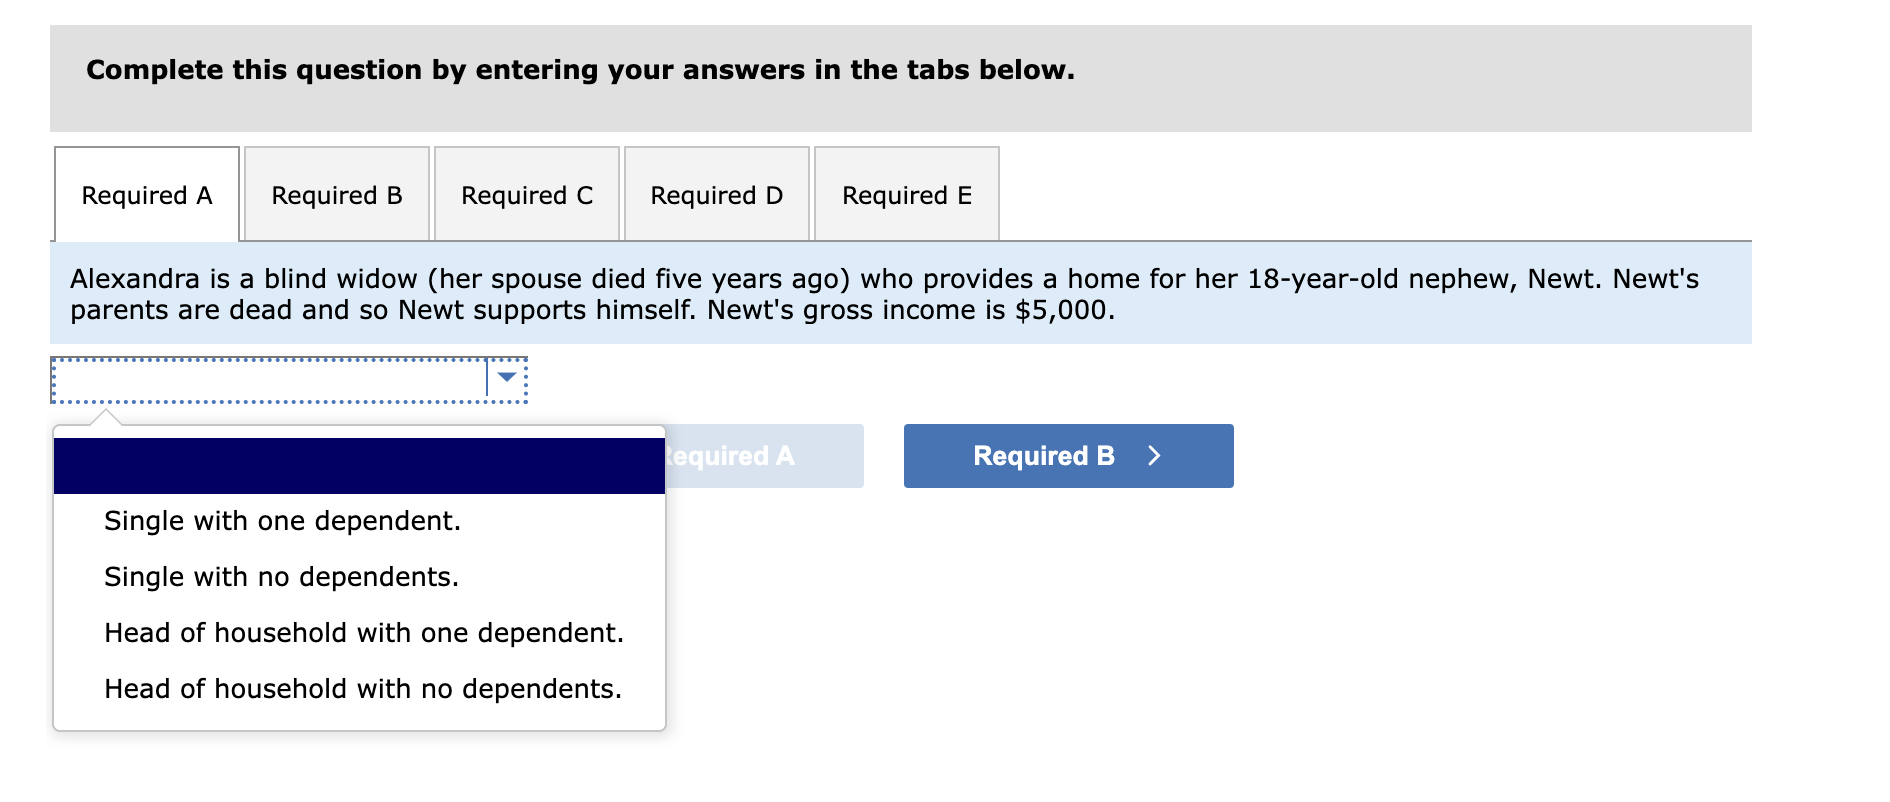Choose 'Single with no dependents.' option
1890x802 pixels.
[281, 577]
